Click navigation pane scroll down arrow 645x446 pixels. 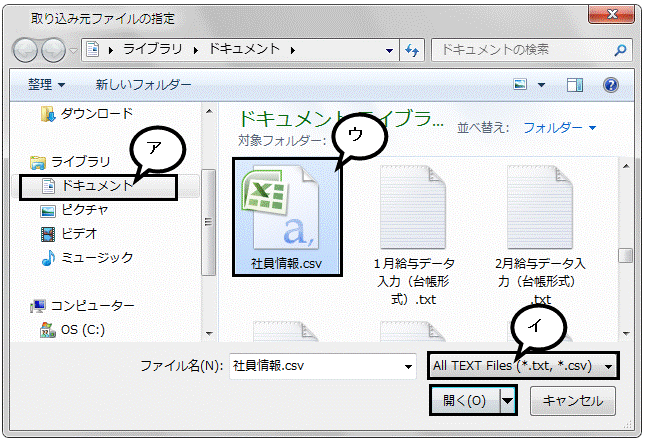click(x=209, y=334)
